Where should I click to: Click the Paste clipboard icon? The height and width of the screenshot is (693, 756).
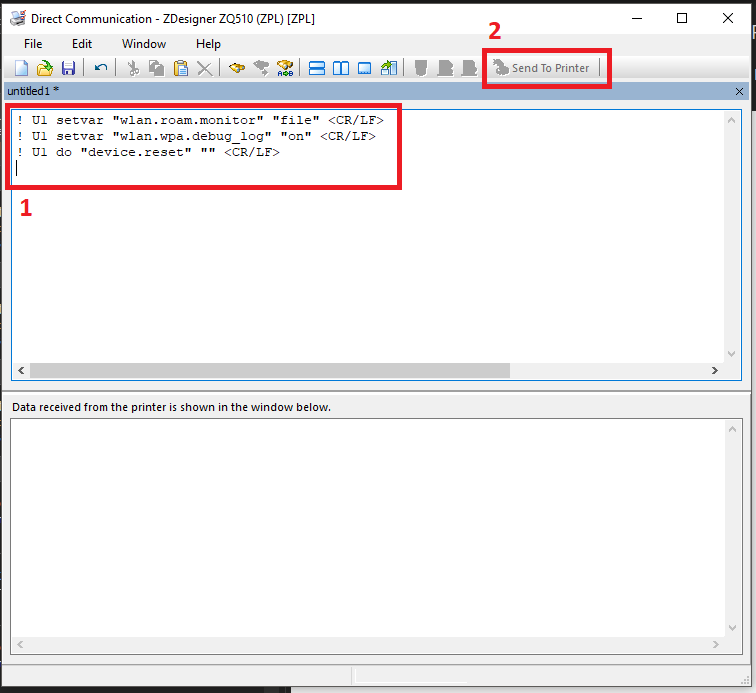(181, 68)
